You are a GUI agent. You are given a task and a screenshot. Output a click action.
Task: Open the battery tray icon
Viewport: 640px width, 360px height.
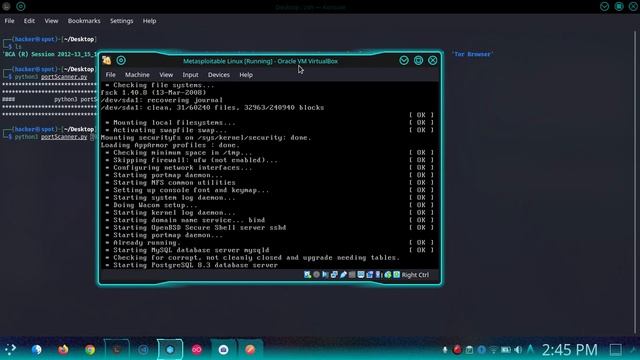click(x=506, y=350)
